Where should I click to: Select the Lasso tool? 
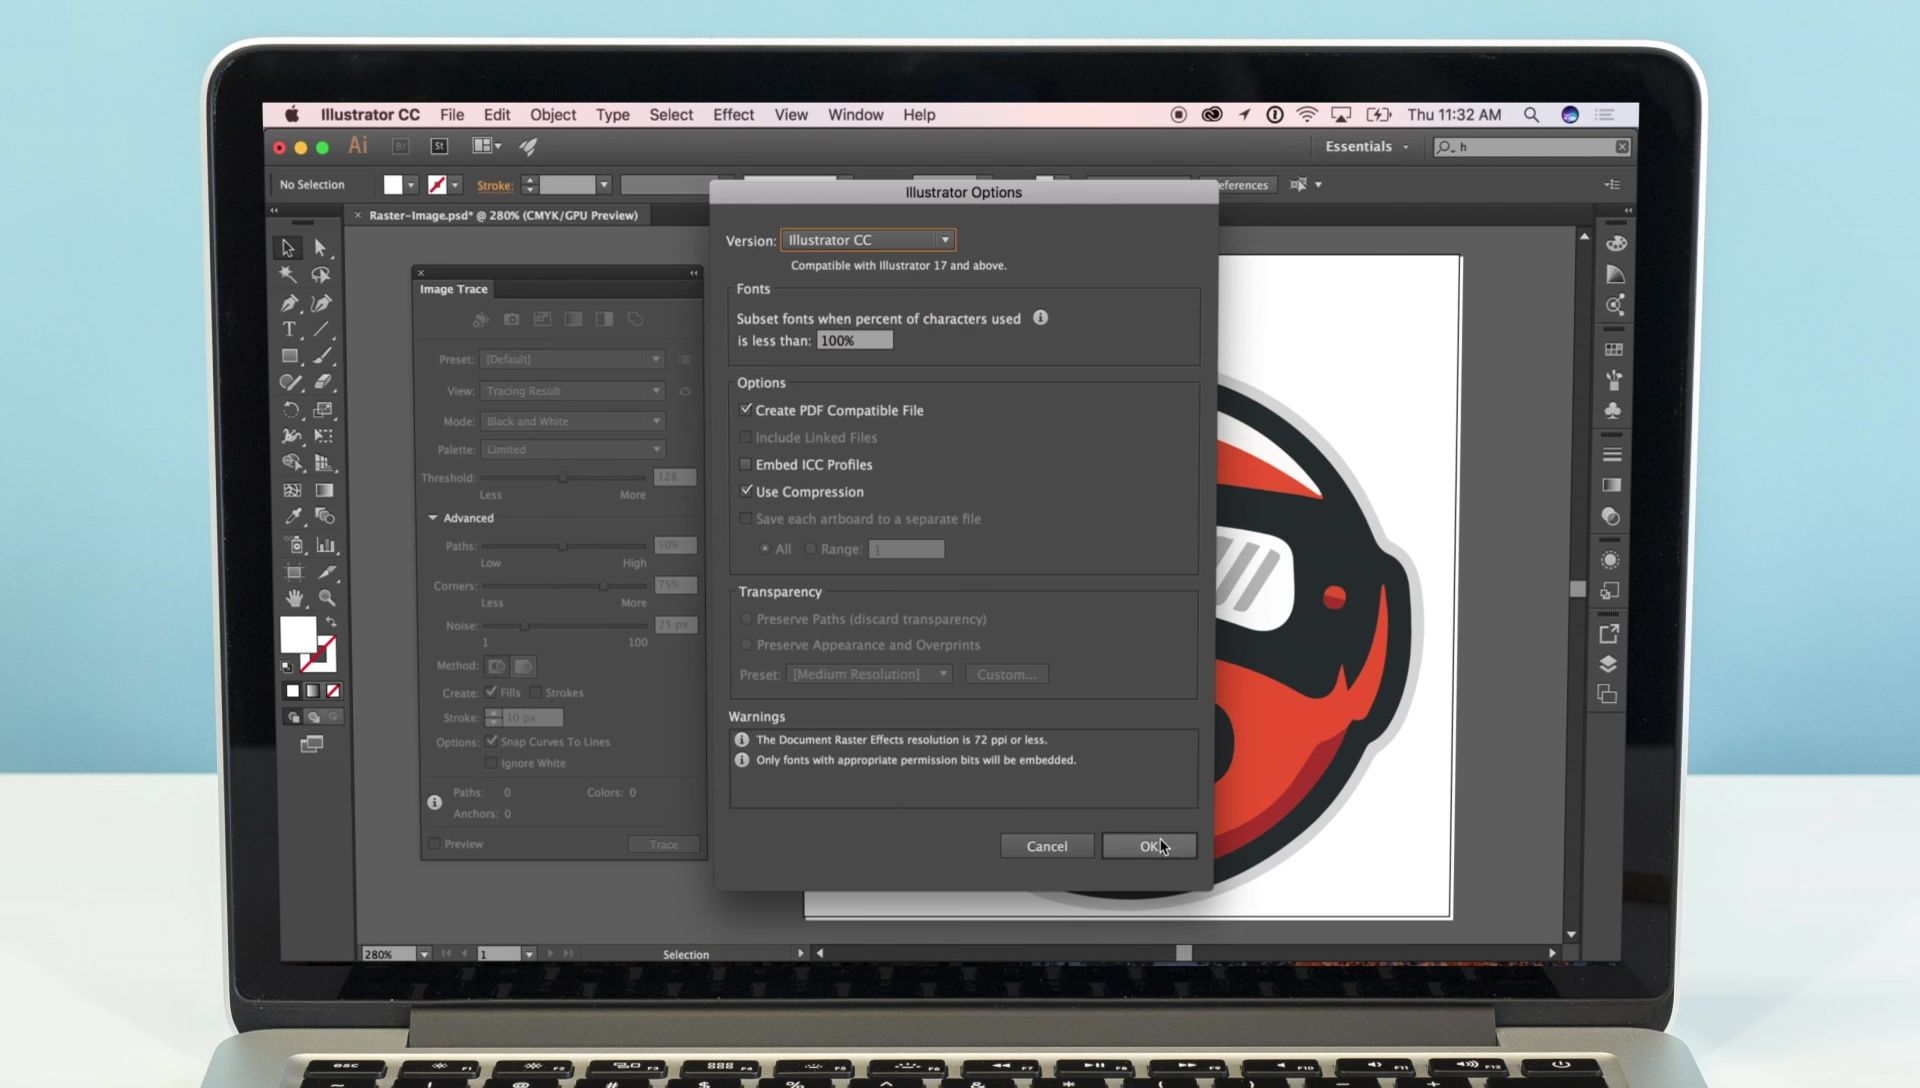321,274
